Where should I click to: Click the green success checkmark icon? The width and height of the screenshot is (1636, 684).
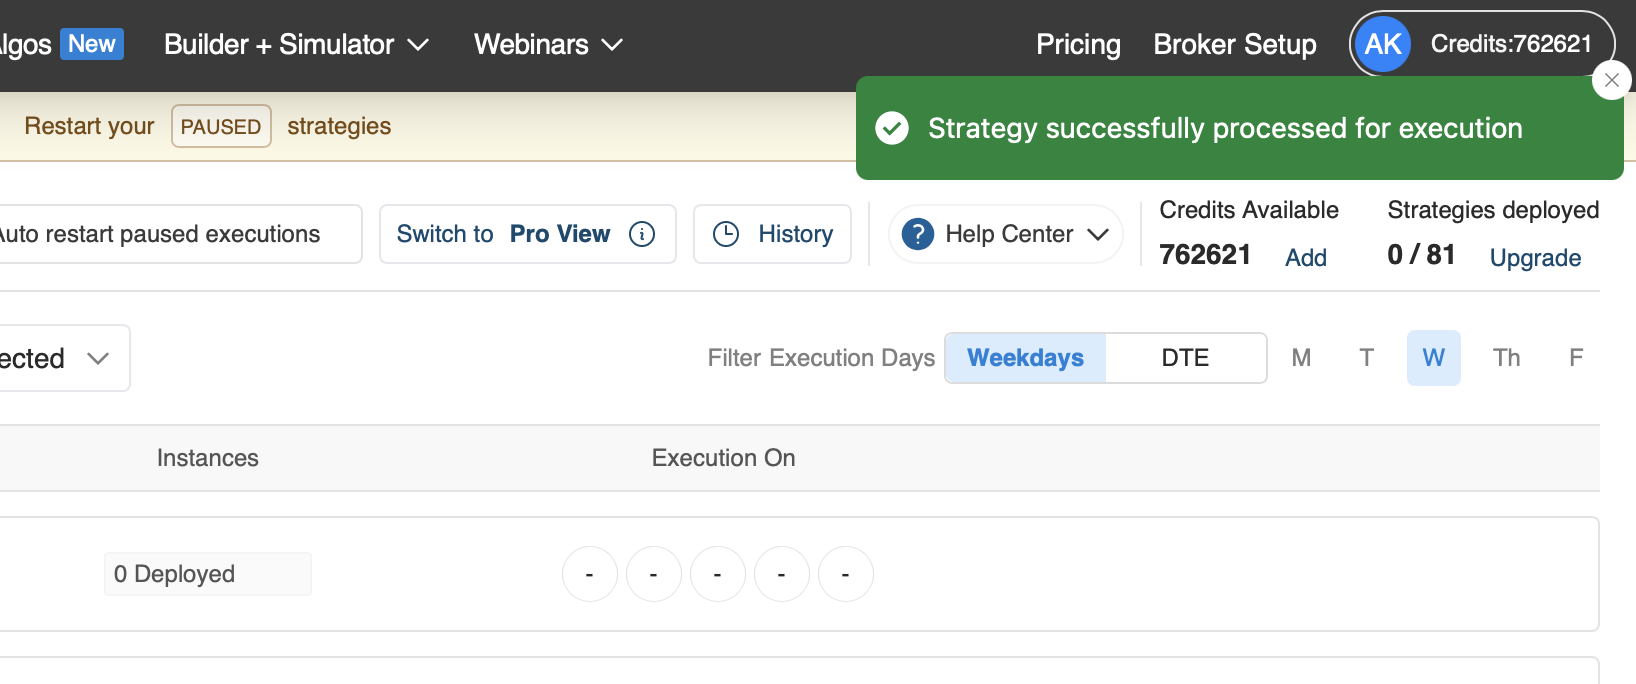[892, 128]
